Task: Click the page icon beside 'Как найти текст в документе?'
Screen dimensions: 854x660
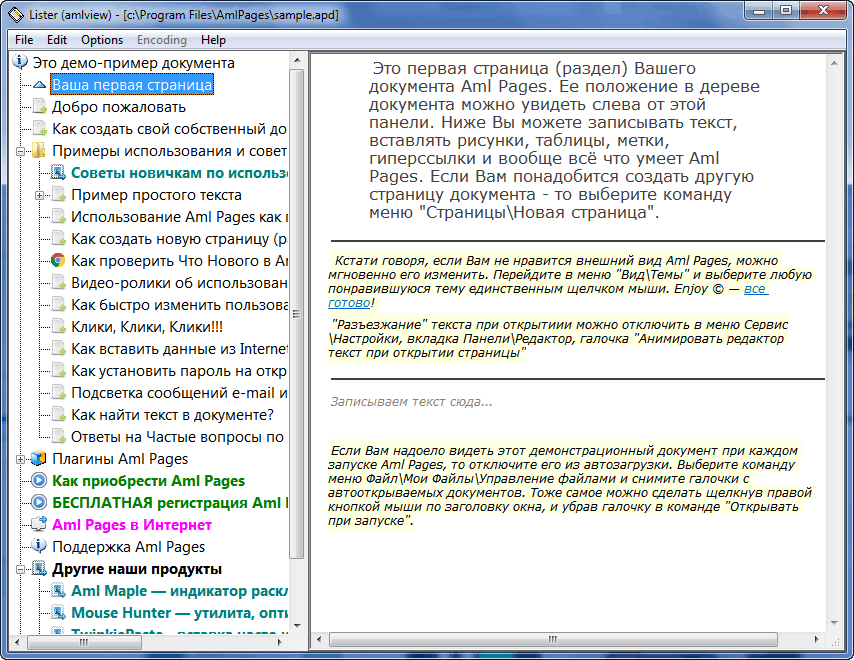Action: [58, 414]
